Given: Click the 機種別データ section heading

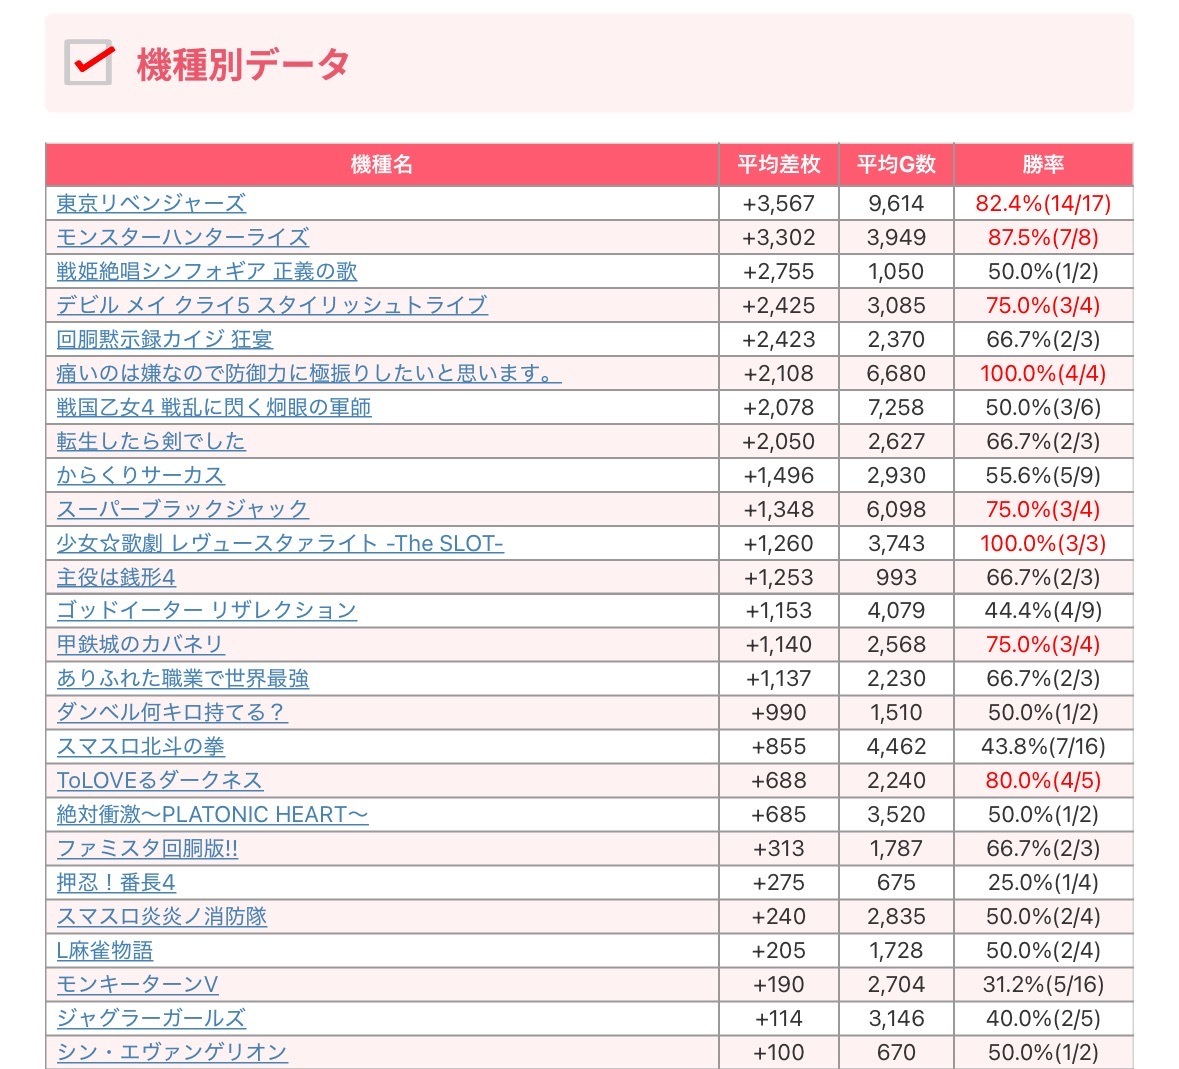Looking at the screenshot, I should pyautogui.click(x=243, y=63).
